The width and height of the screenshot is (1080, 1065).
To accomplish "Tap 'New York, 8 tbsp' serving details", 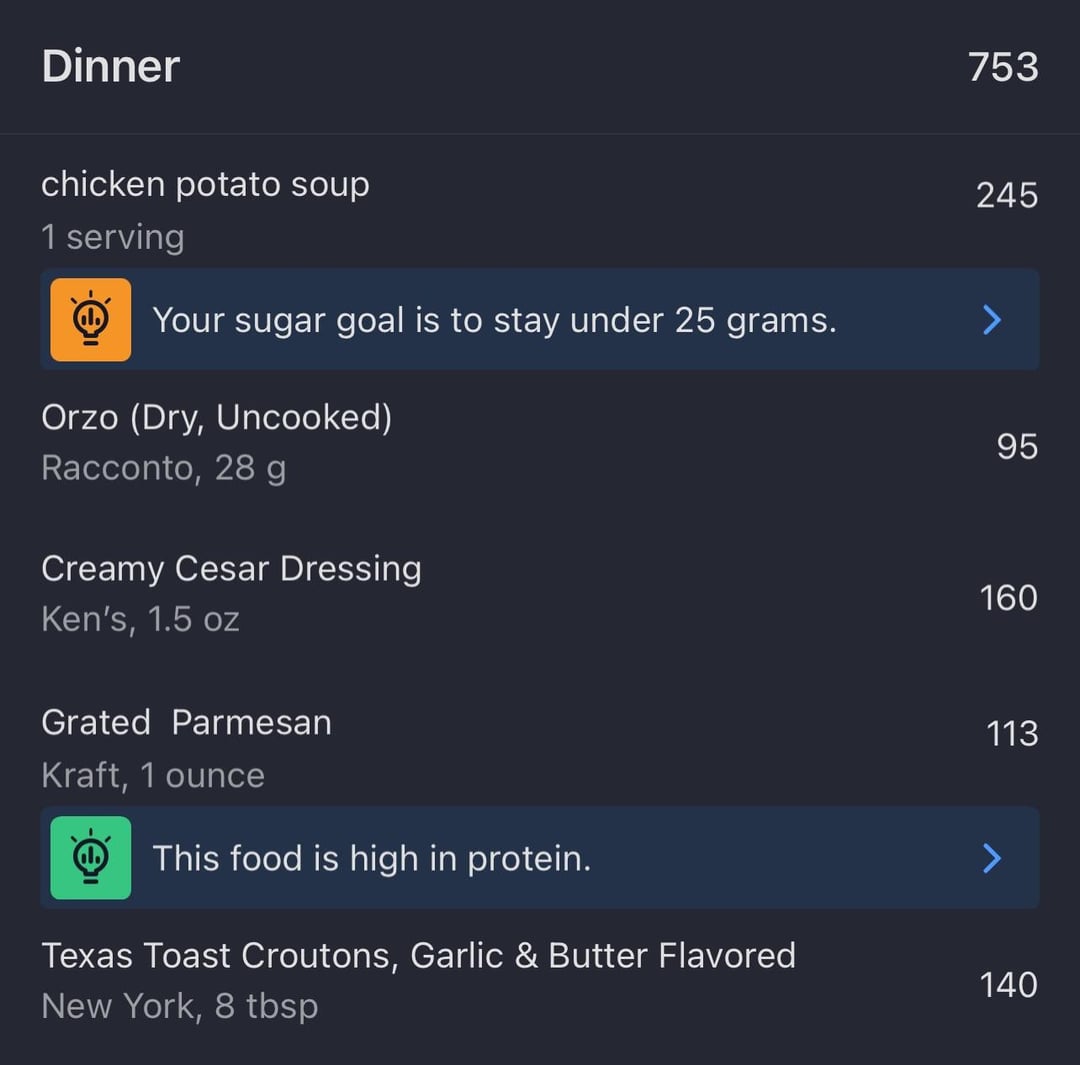I will click(180, 1006).
